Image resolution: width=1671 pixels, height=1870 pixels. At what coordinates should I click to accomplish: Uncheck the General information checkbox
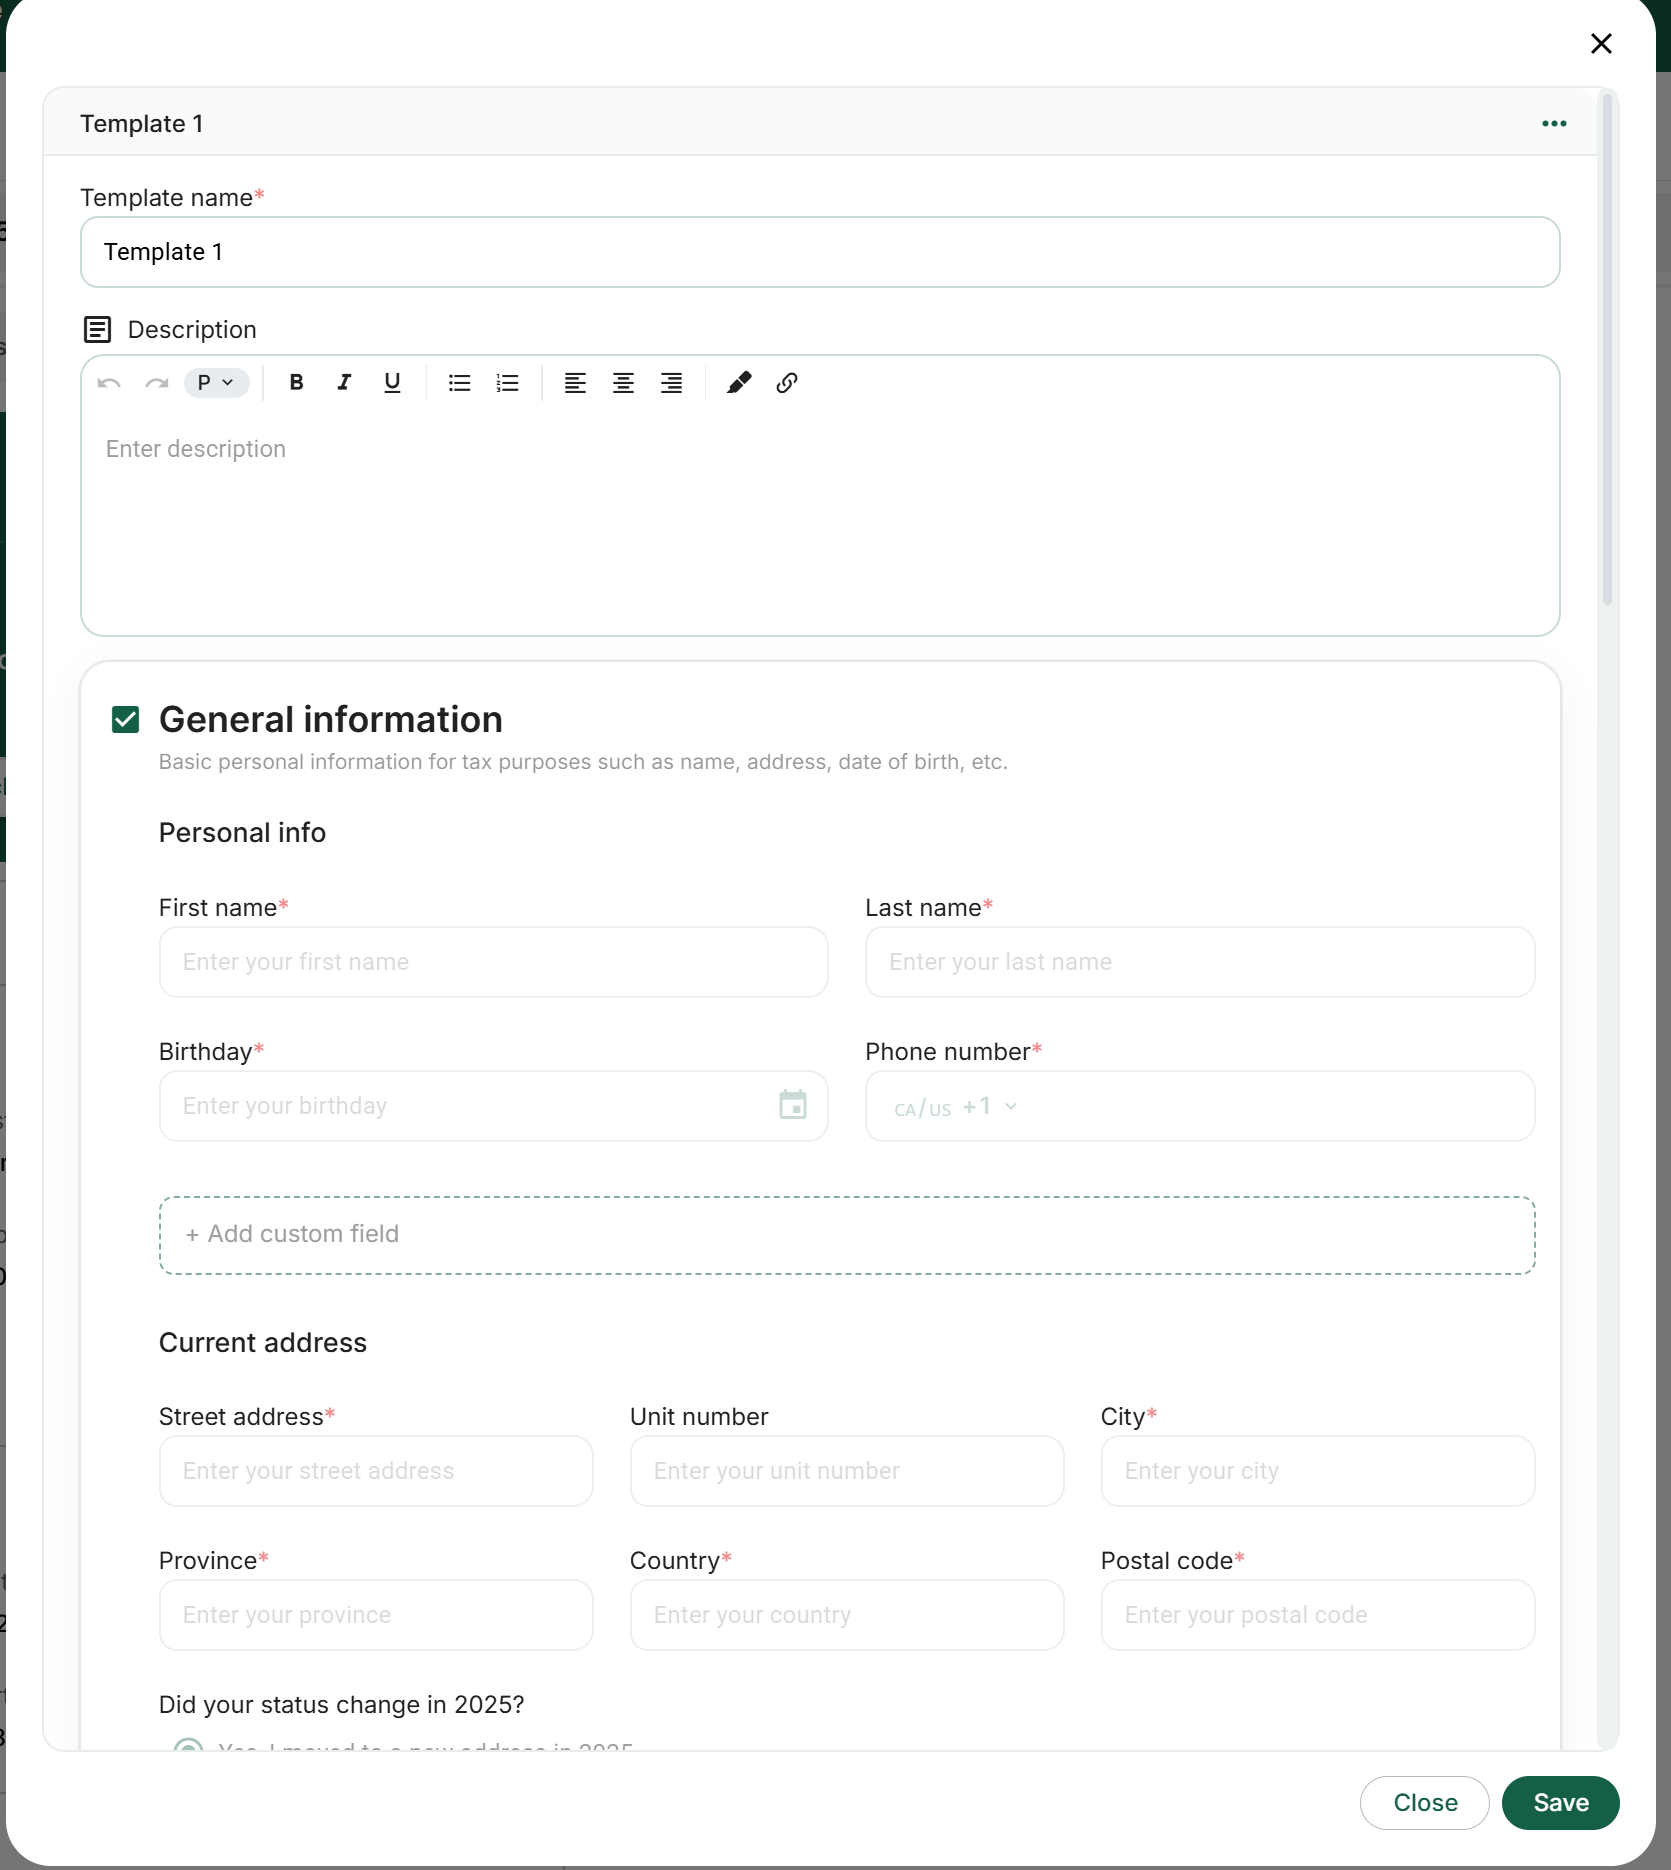[x=125, y=720]
